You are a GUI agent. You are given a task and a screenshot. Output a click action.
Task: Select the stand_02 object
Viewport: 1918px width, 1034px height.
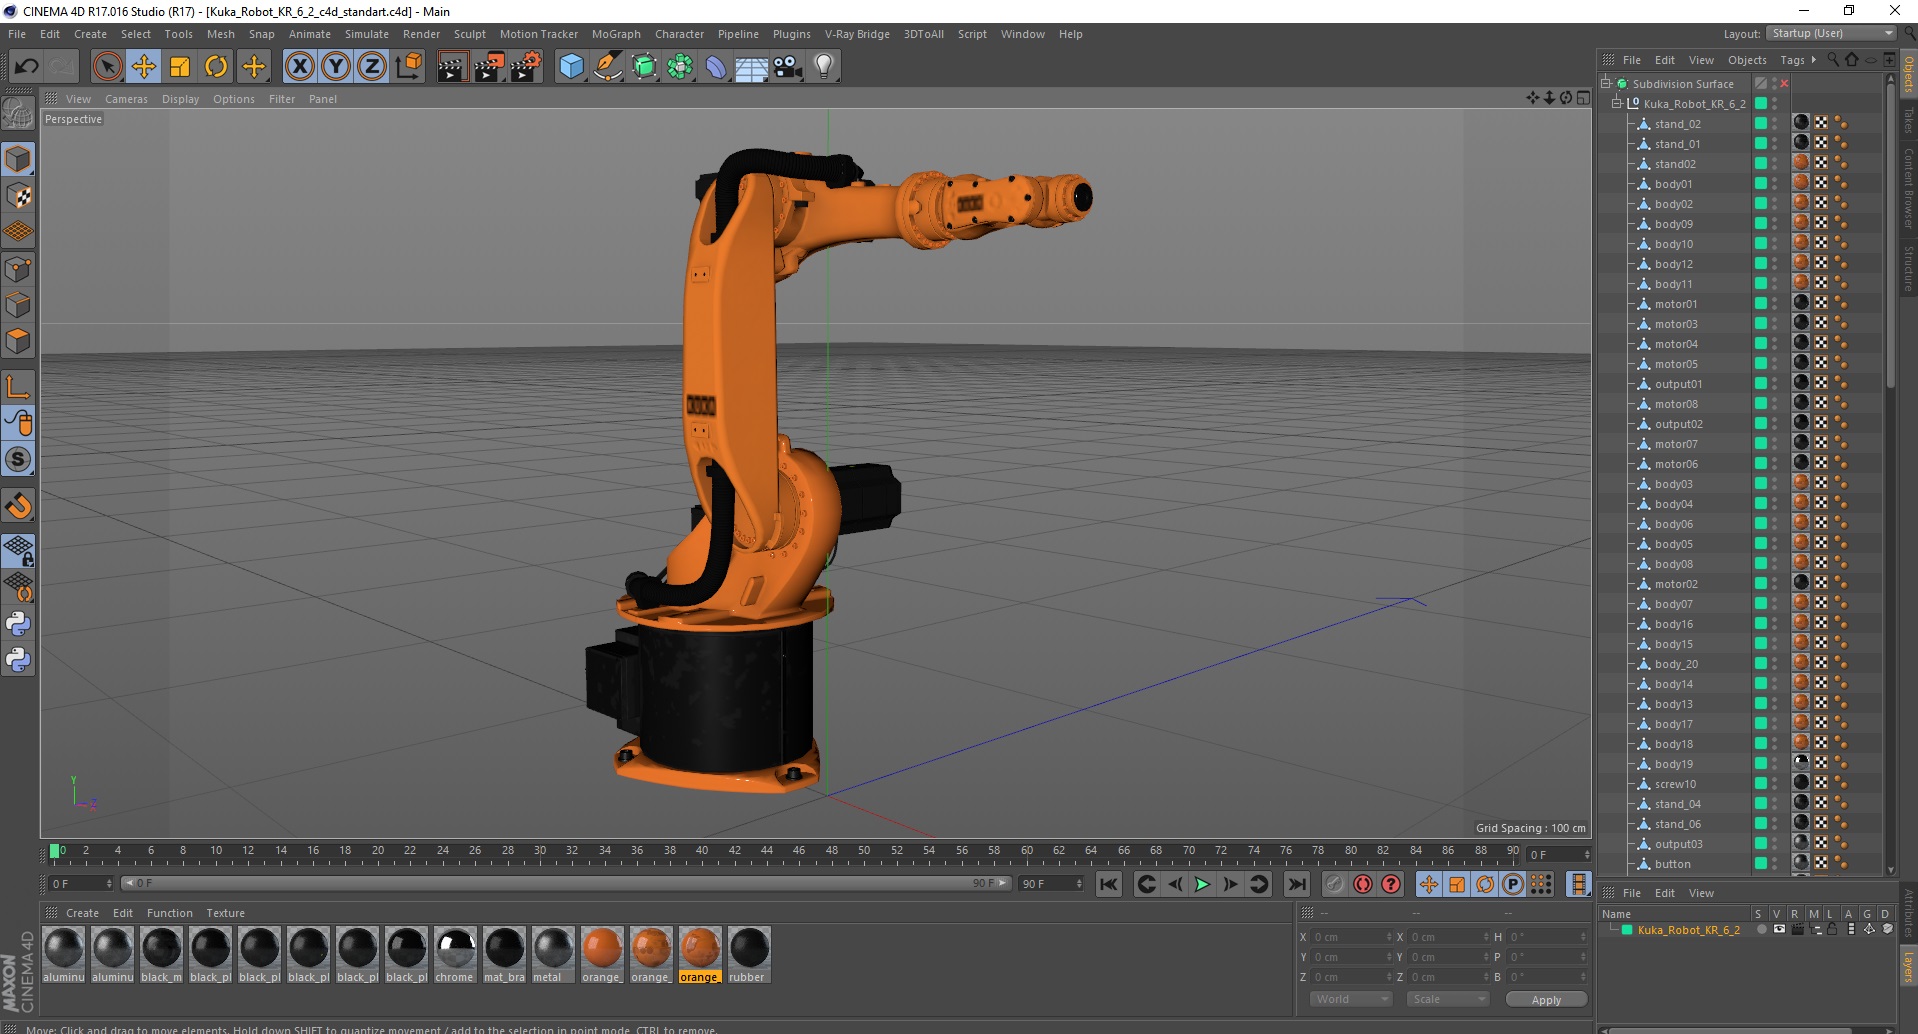[x=1677, y=124]
